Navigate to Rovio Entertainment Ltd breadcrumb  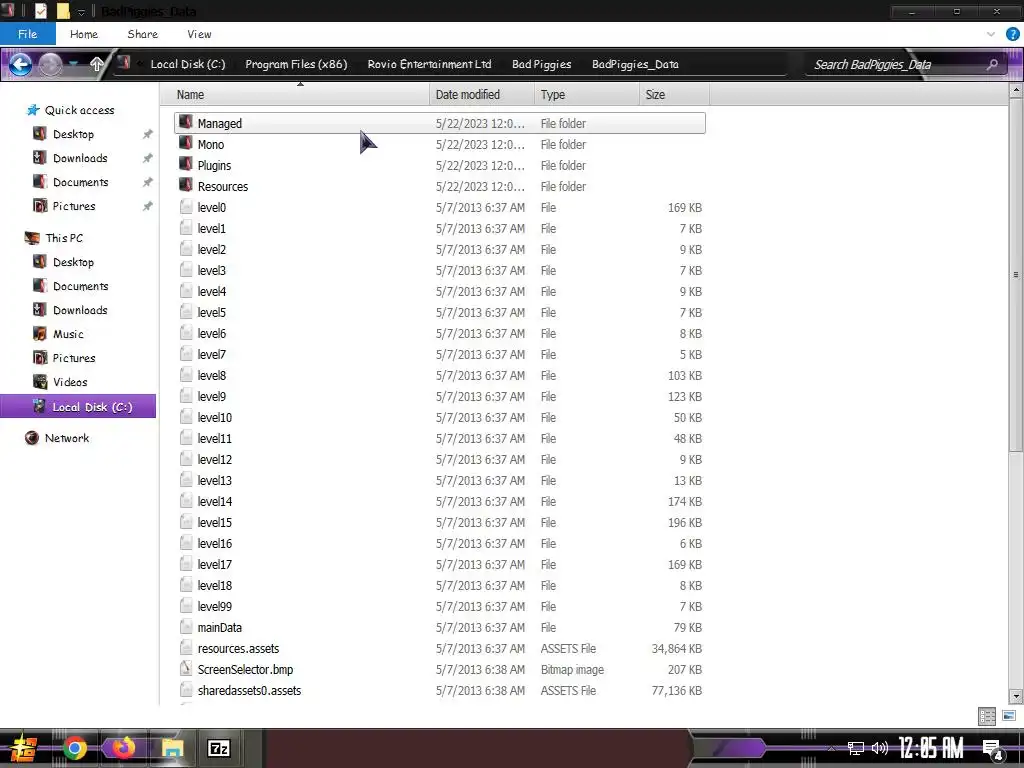(429, 64)
